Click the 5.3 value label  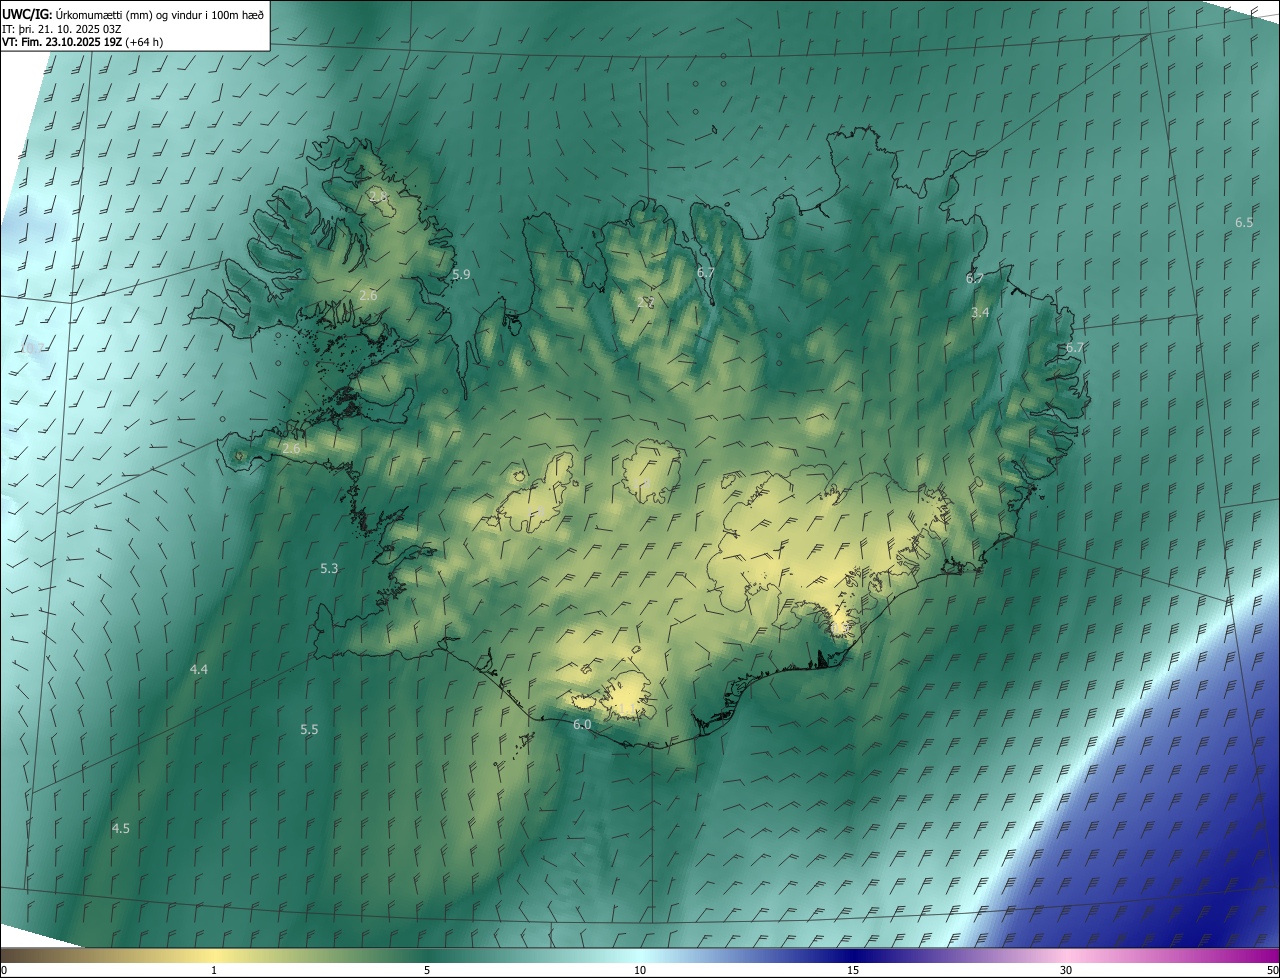329,568
